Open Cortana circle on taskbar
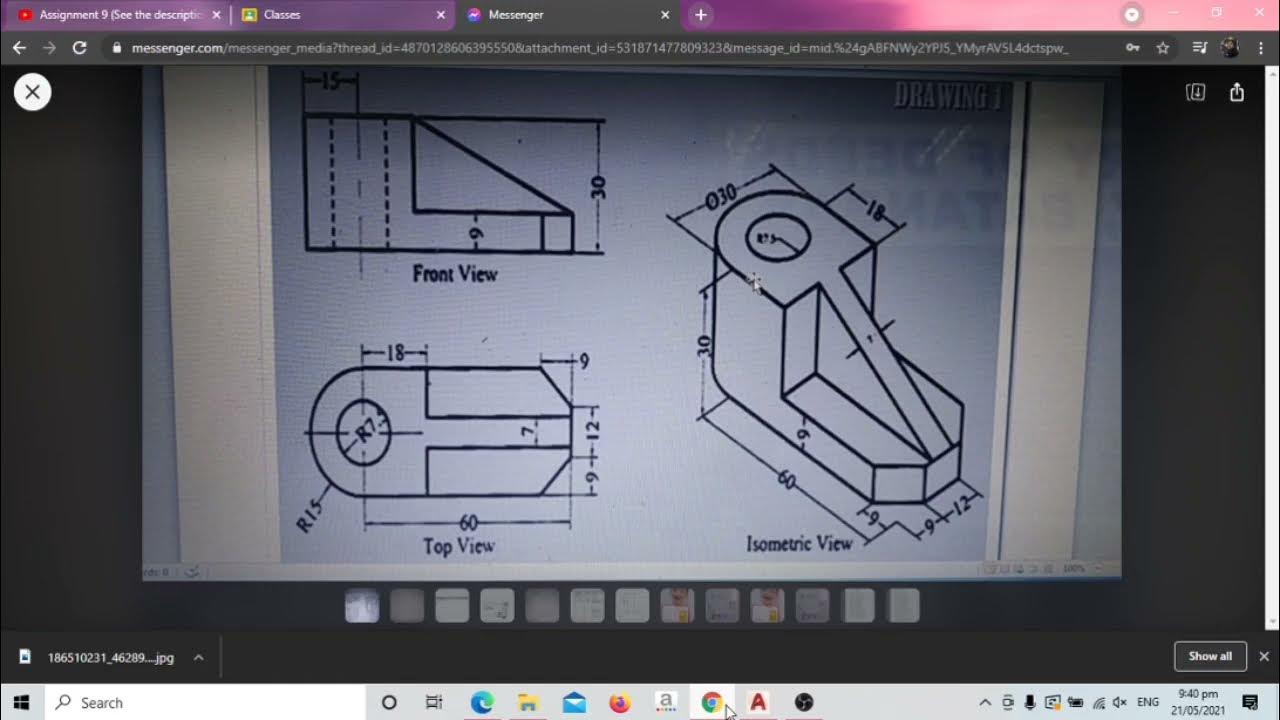 tap(389, 703)
